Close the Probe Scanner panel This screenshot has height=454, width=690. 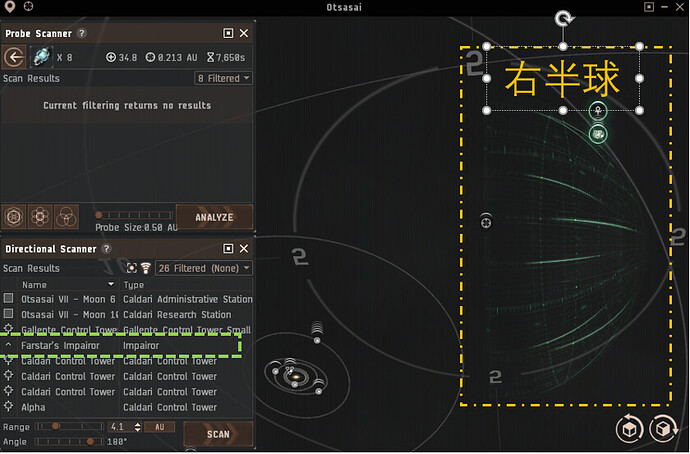pos(244,33)
